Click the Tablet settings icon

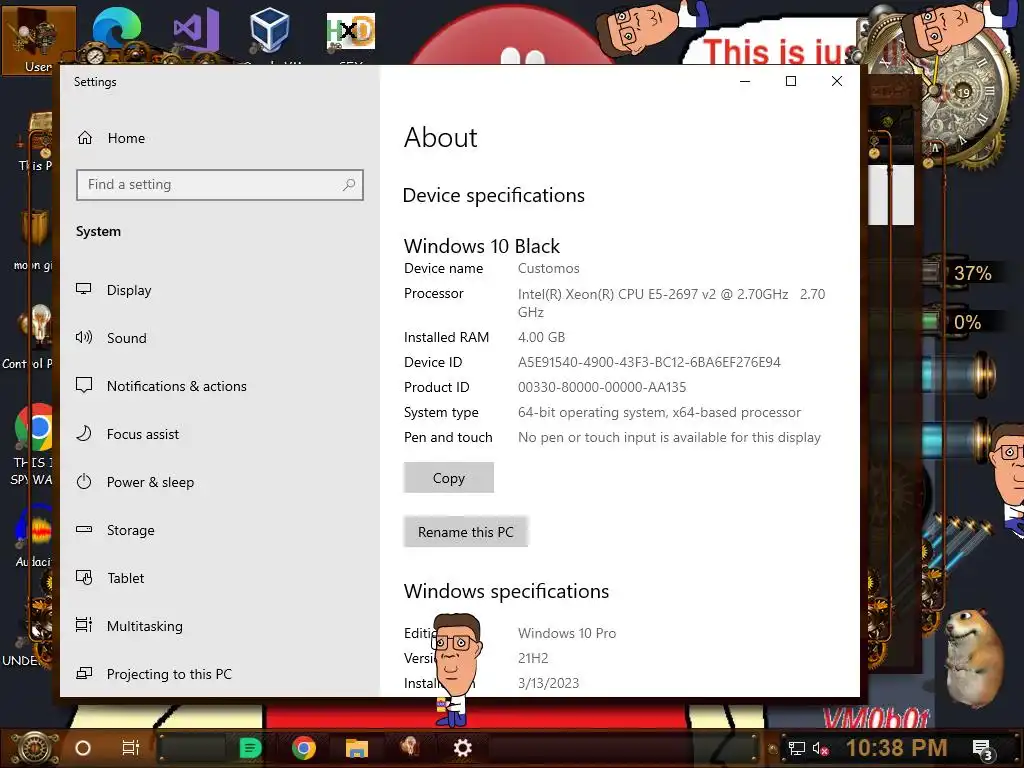pos(84,578)
